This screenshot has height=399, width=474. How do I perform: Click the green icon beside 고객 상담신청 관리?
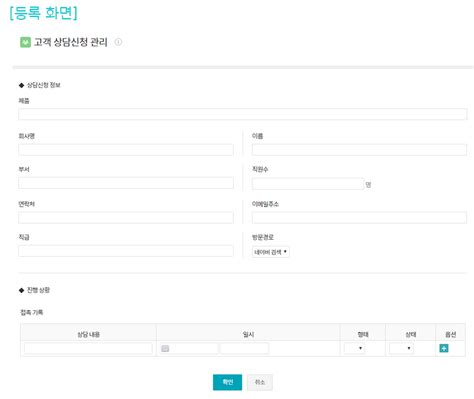25,42
